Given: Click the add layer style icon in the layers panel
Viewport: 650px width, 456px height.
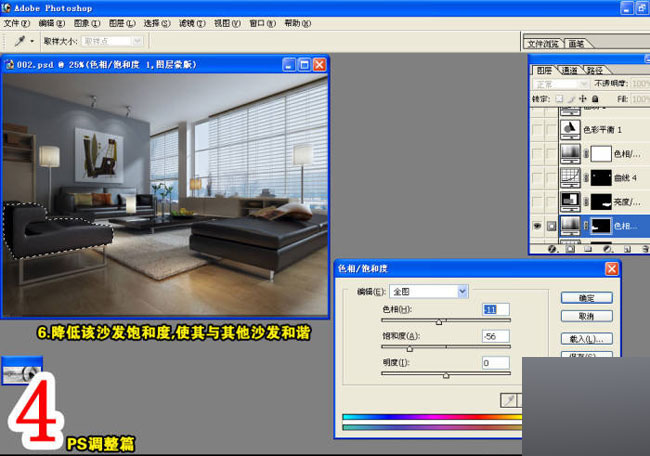Looking at the screenshot, I should click(x=552, y=249).
